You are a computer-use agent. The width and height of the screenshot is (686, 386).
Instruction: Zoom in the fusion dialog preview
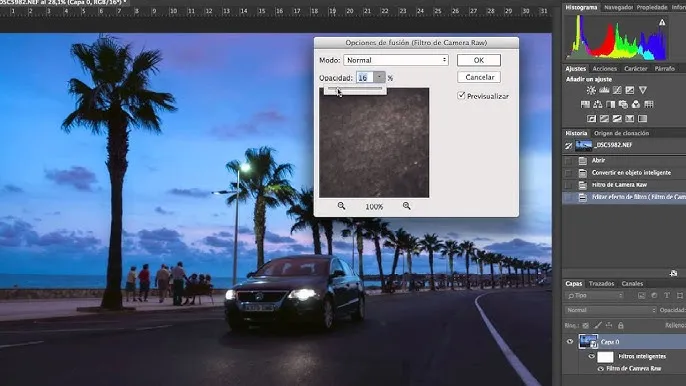coord(406,206)
